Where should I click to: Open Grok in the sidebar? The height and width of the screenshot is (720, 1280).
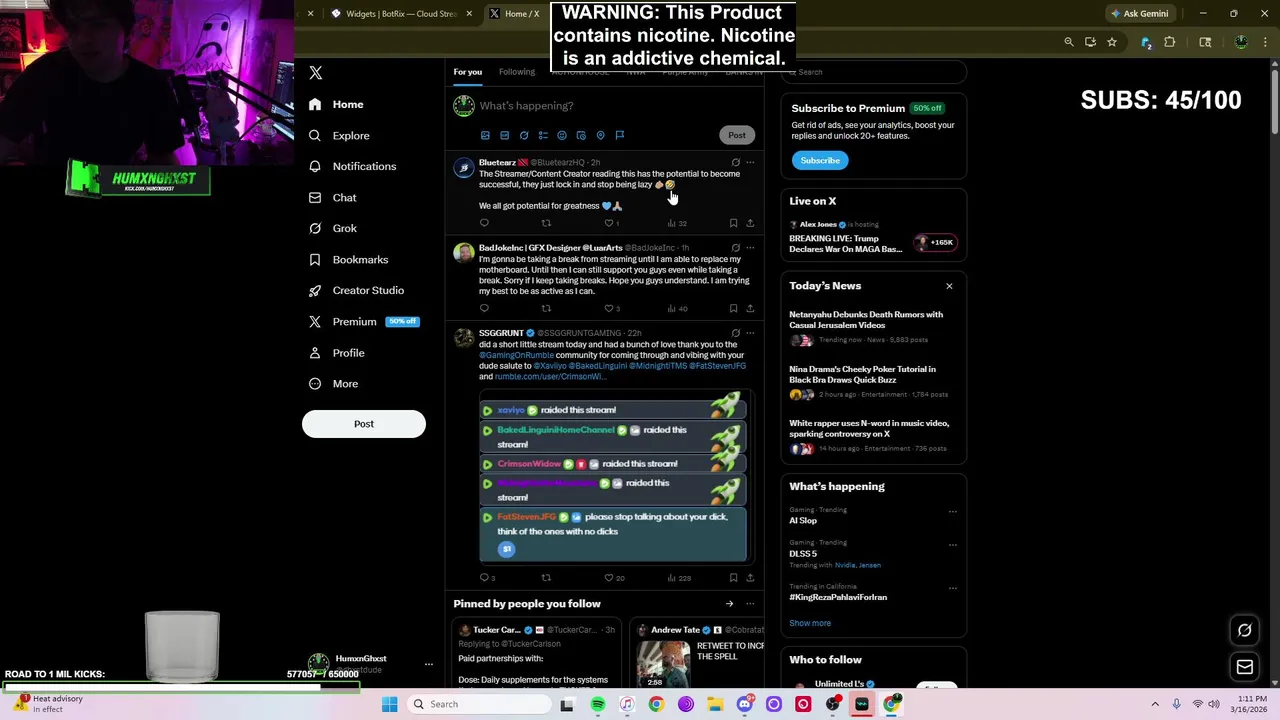[x=332, y=228]
